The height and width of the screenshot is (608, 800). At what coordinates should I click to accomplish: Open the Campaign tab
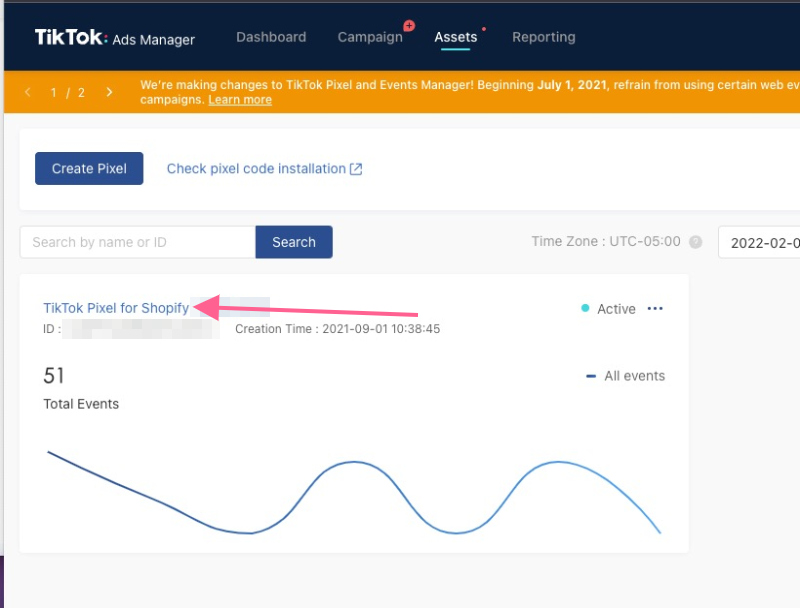370,37
